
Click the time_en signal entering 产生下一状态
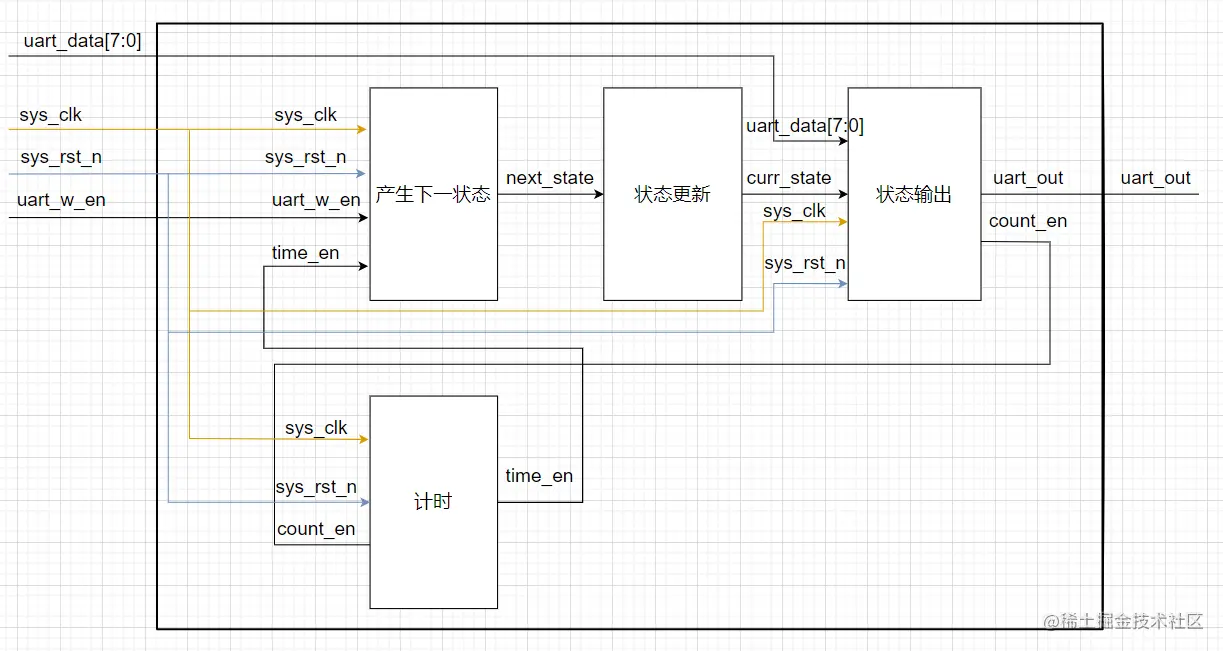point(305,253)
